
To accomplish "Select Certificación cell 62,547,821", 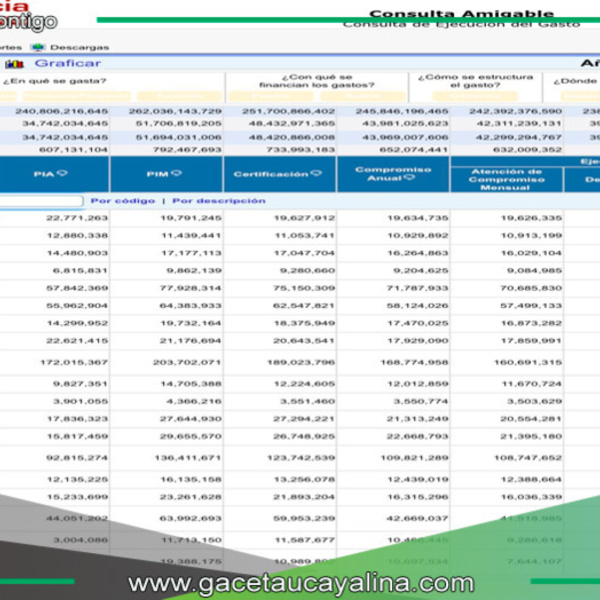I will (x=304, y=306).
